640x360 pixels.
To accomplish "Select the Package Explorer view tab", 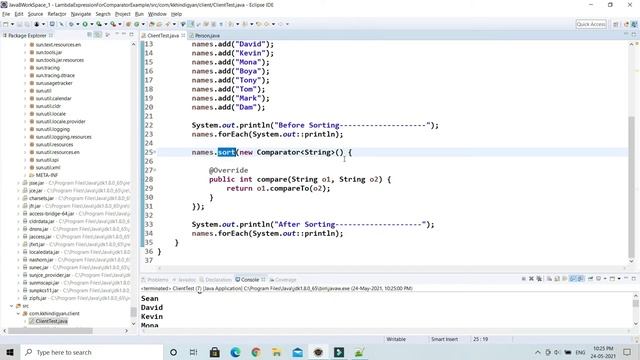I will pyautogui.click(x=27, y=36).
